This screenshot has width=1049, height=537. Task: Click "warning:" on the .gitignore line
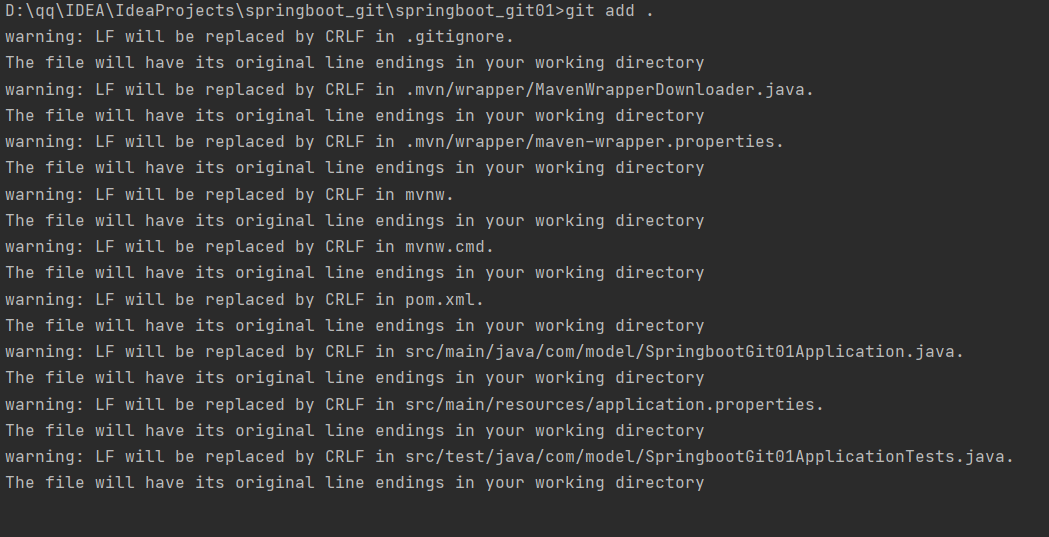[45, 37]
